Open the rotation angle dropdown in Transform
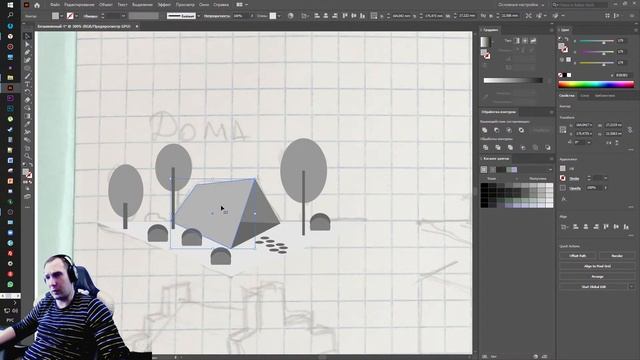 (589, 142)
